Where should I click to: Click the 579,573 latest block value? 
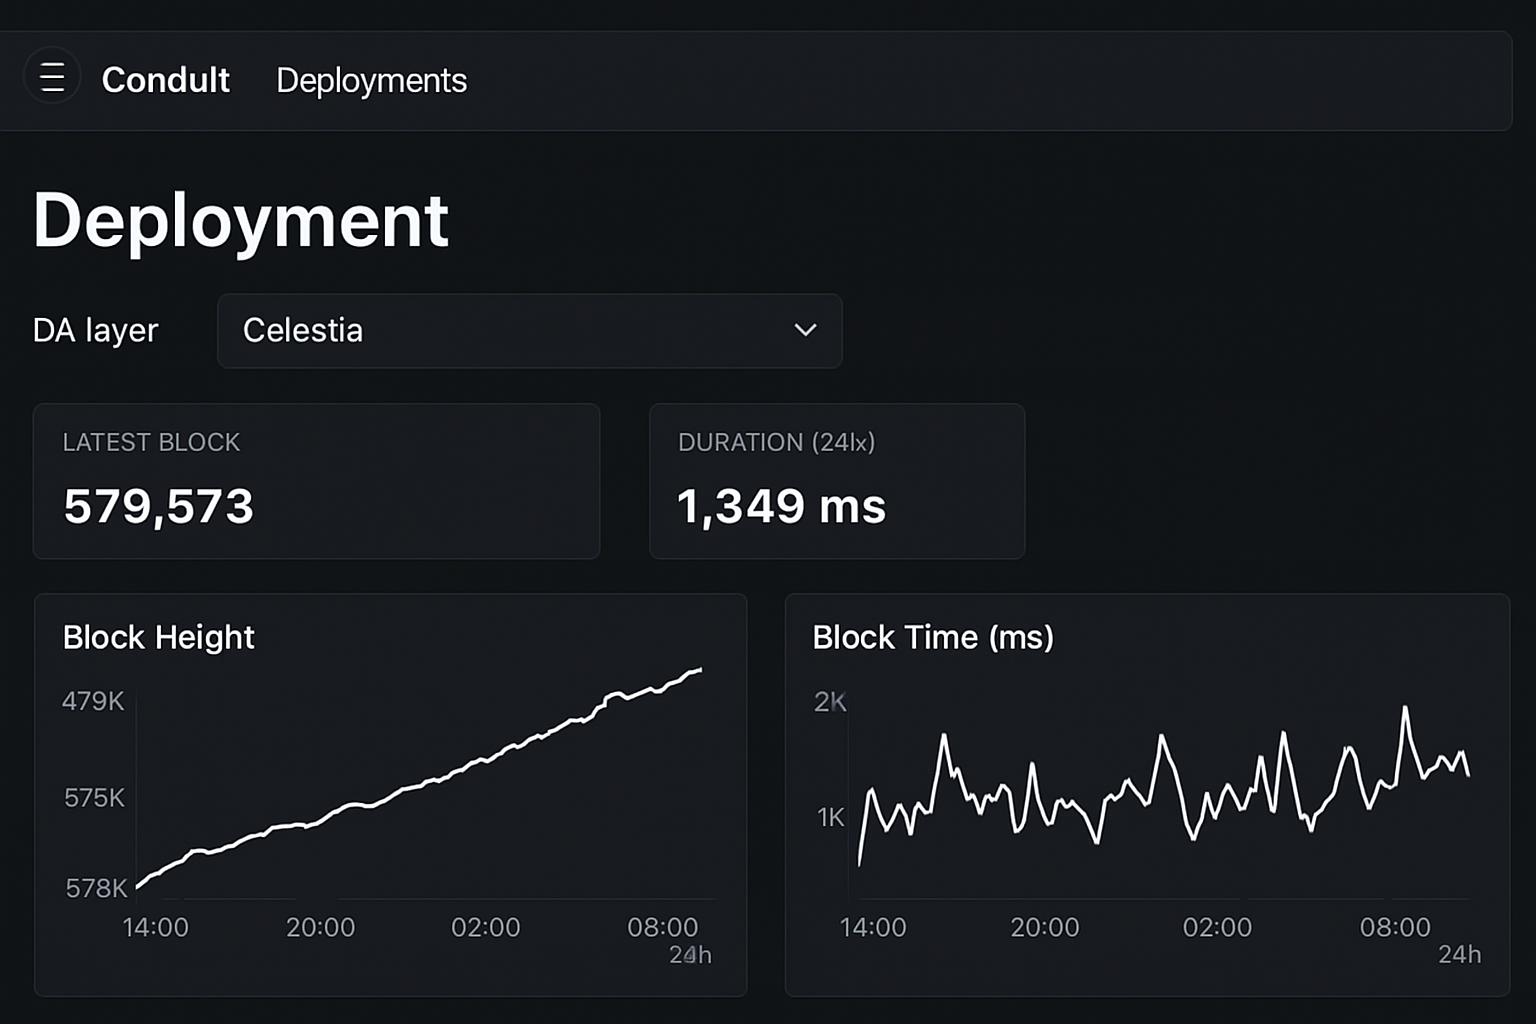tap(158, 506)
